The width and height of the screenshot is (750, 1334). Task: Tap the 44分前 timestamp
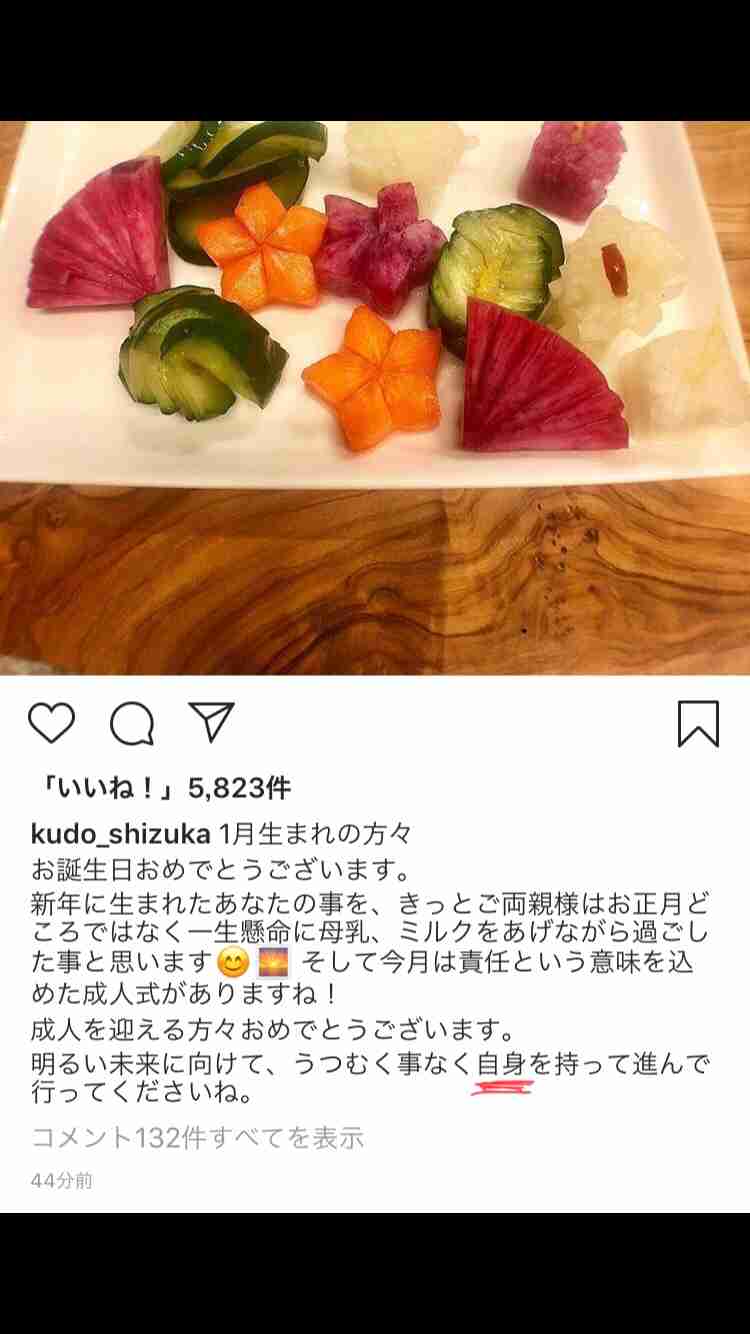tap(62, 1181)
